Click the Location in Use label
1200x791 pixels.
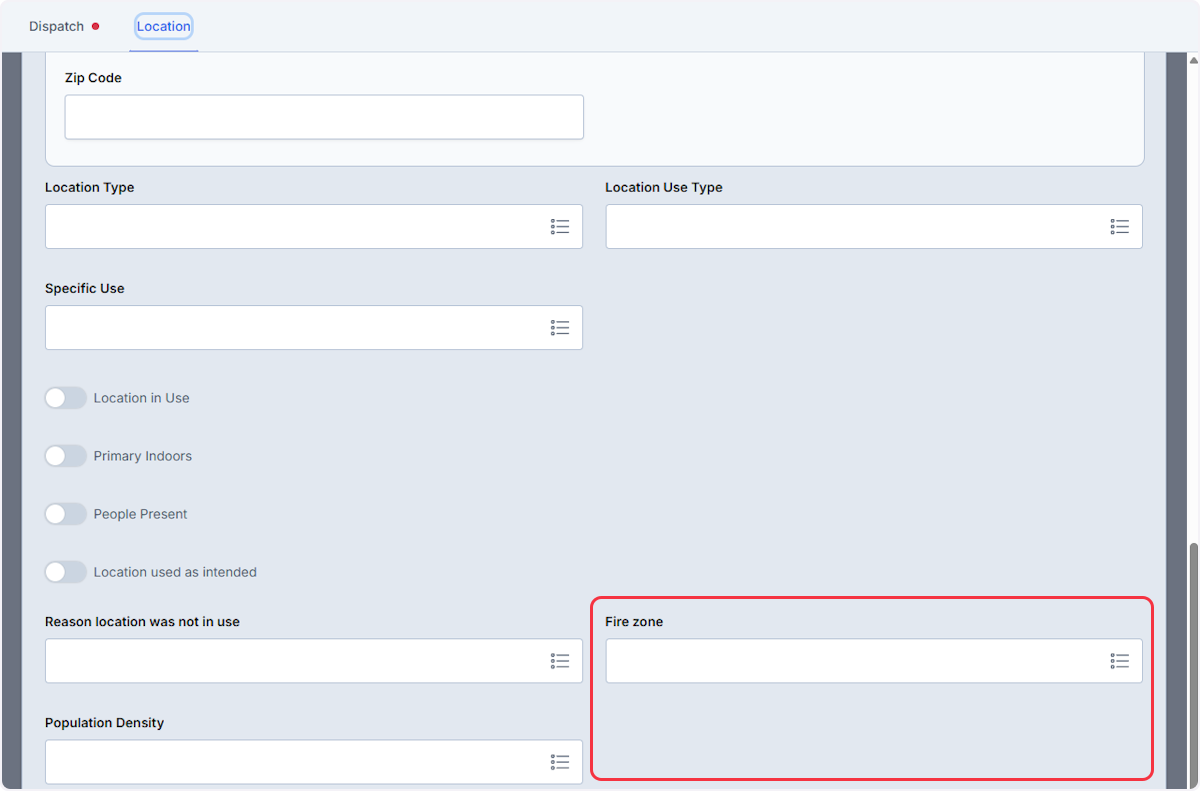[141, 398]
